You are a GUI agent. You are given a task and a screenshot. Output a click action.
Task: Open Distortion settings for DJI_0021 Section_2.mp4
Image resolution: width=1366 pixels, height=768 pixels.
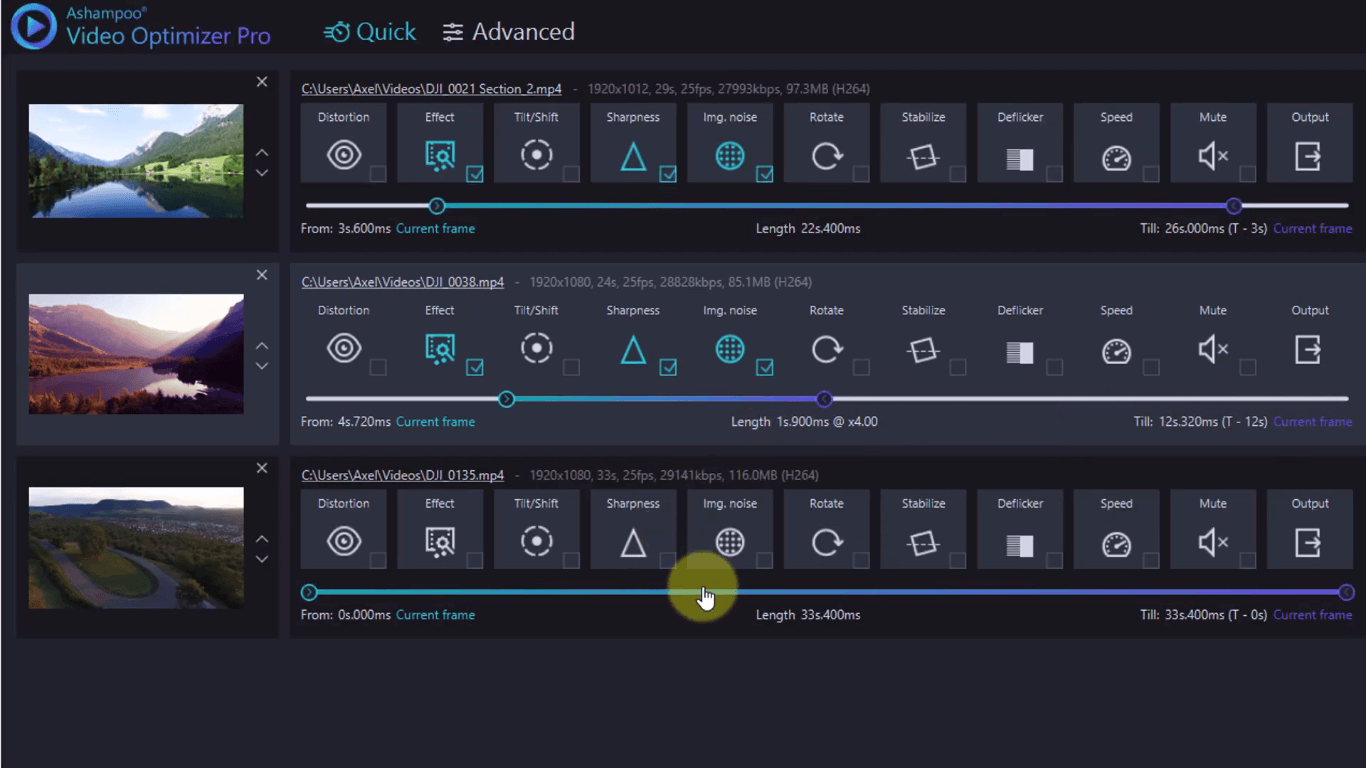pyautogui.click(x=344, y=156)
